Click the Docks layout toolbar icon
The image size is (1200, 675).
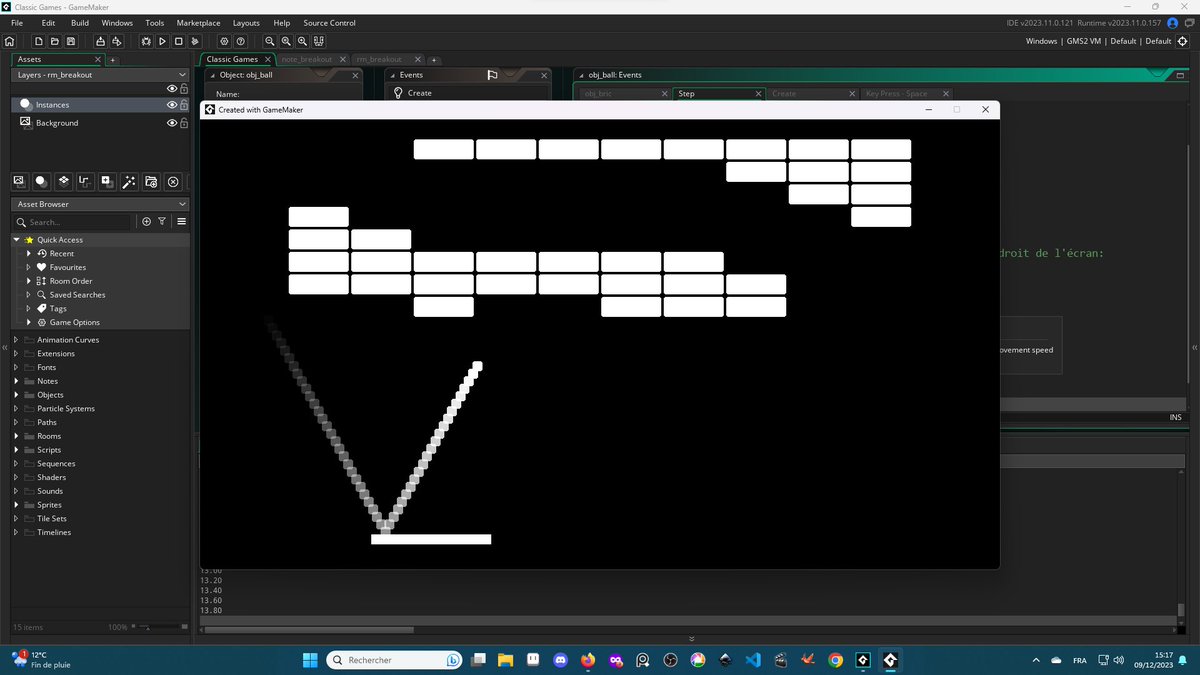pyautogui.click(x=319, y=41)
